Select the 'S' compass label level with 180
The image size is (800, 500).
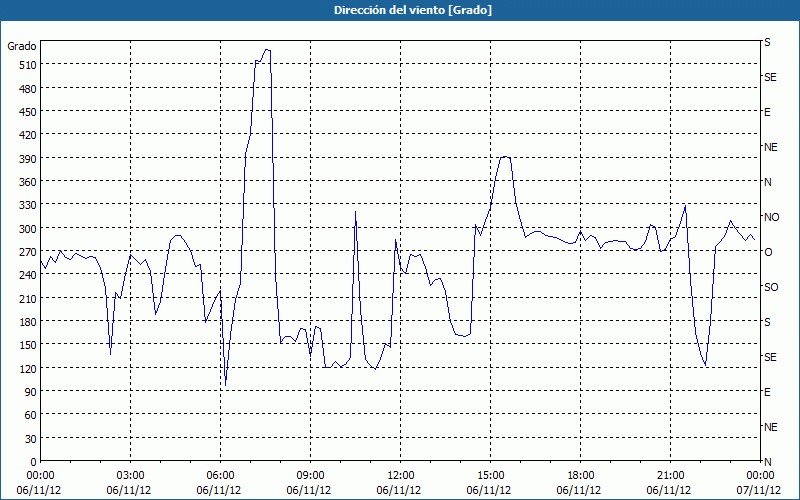[767, 322]
